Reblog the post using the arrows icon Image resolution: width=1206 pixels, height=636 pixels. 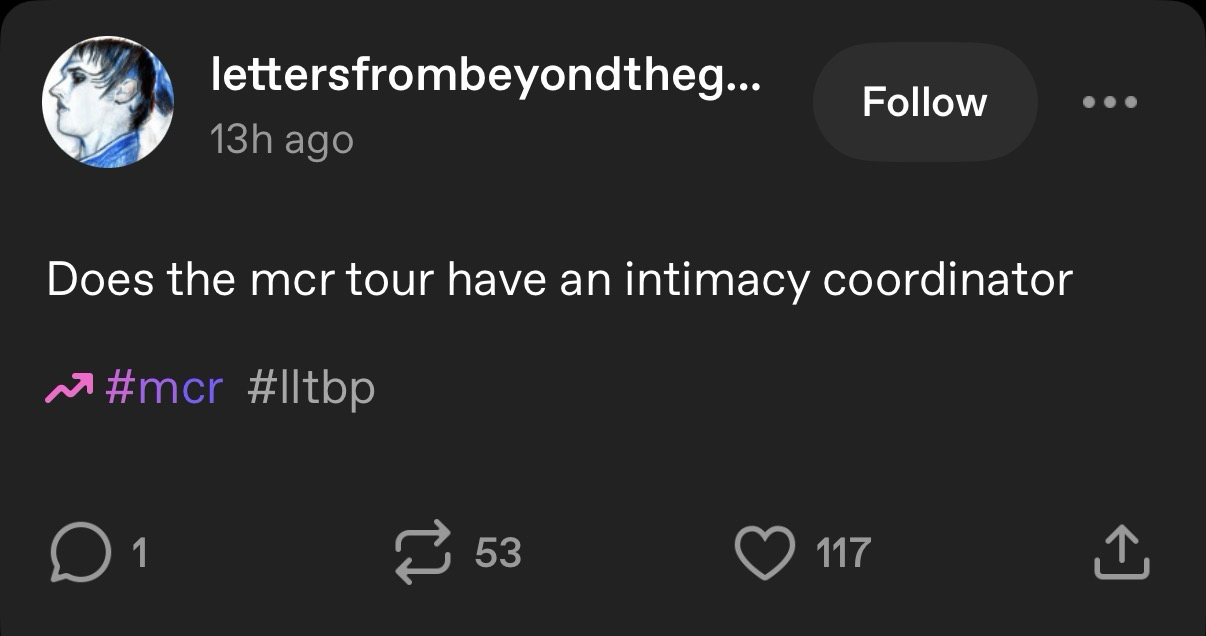click(424, 553)
